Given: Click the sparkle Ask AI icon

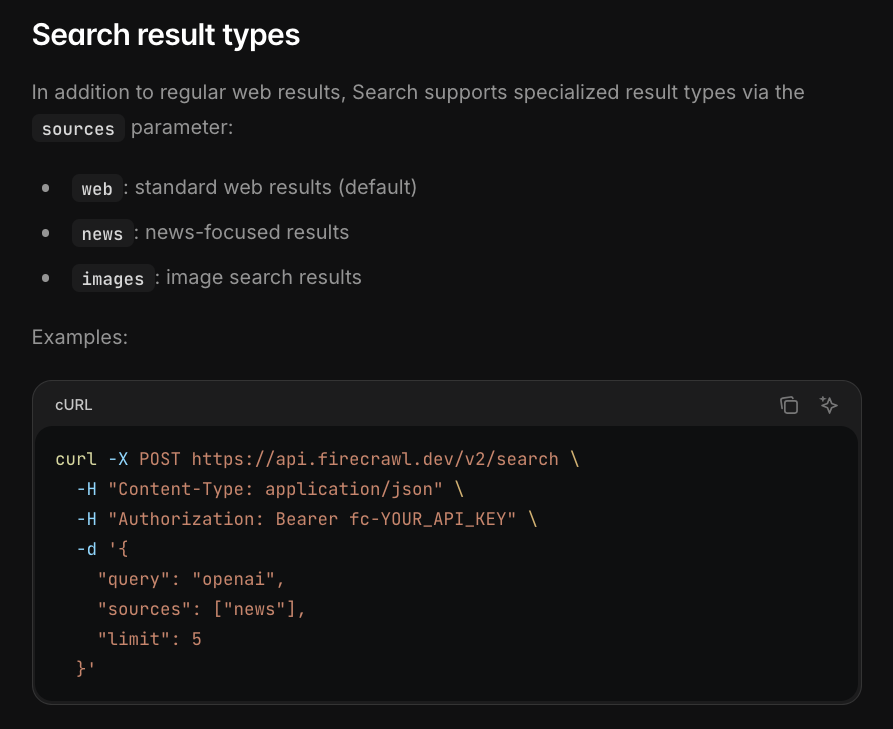Looking at the screenshot, I should coord(828,405).
